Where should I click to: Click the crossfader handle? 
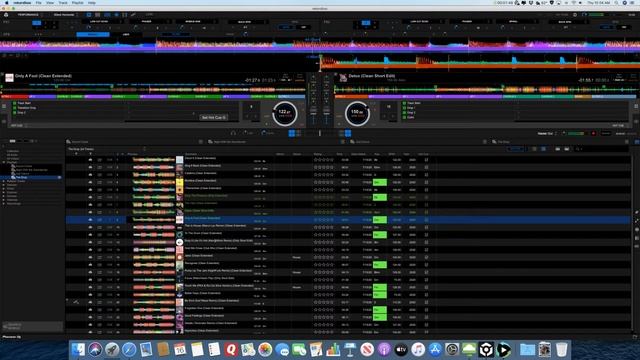[x=320, y=133]
